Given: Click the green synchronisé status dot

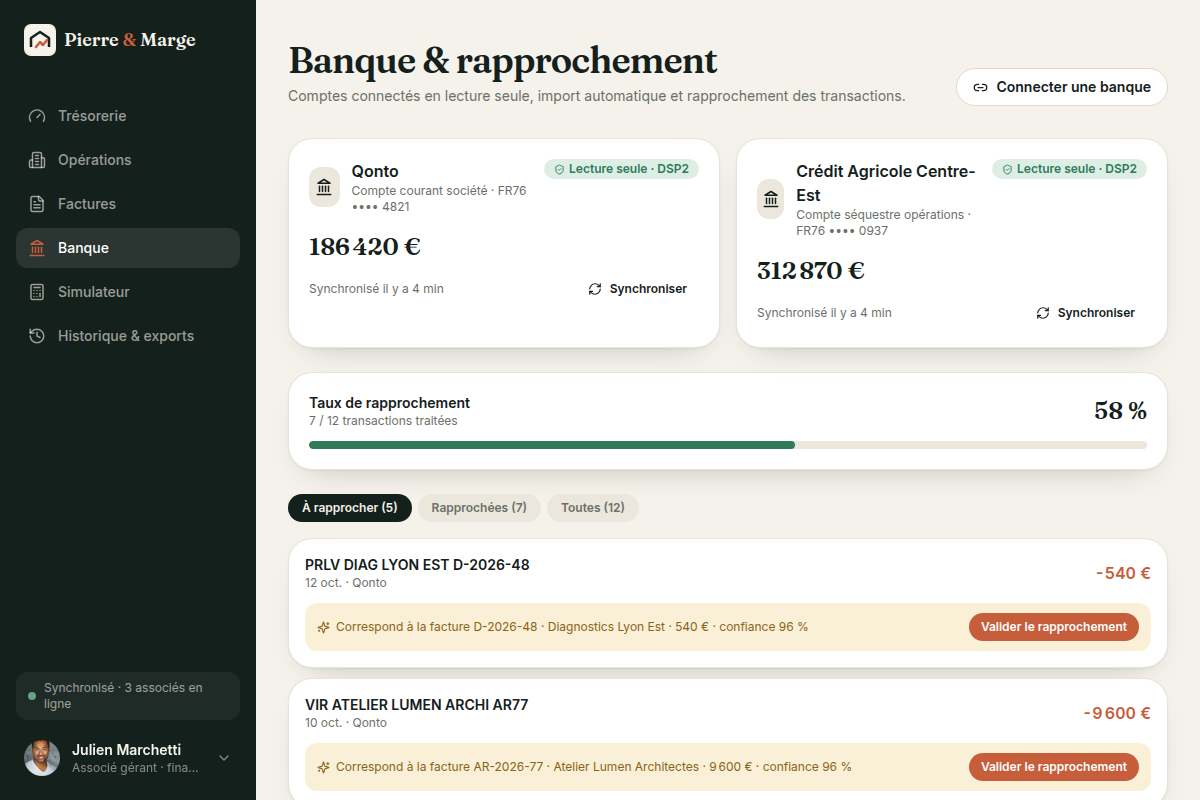Looking at the screenshot, I should tap(32, 696).
